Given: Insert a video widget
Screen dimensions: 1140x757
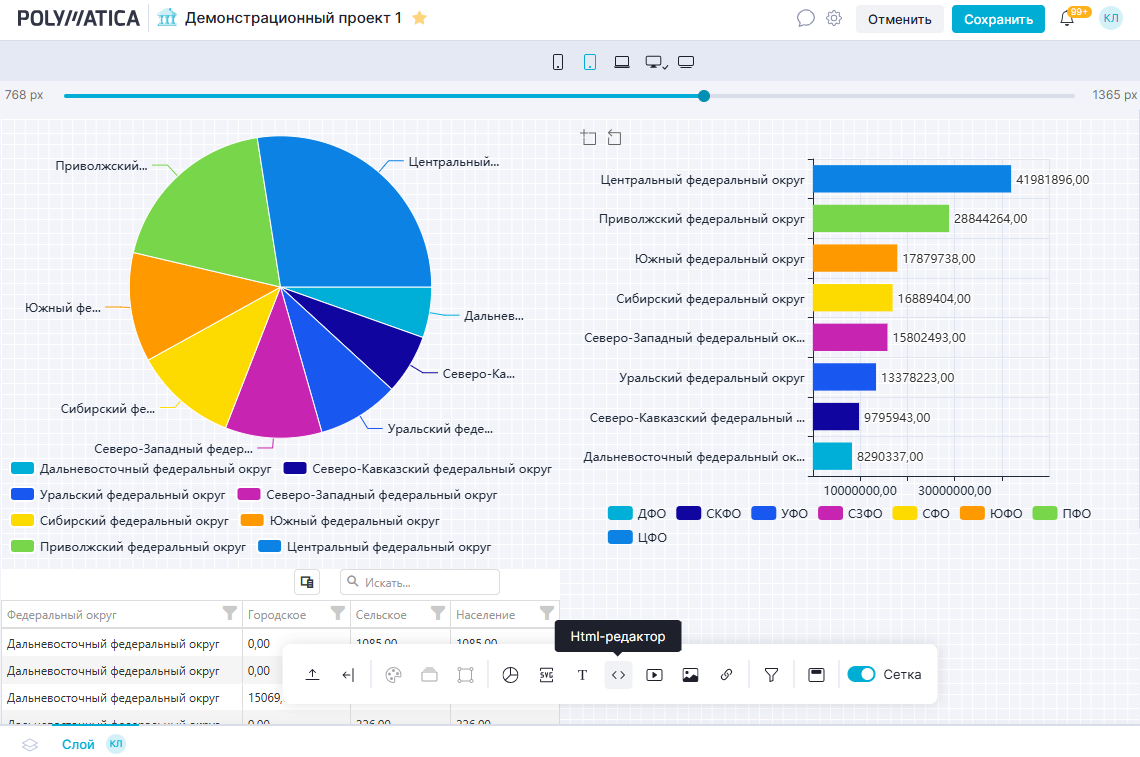Looking at the screenshot, I should point(654,675).
